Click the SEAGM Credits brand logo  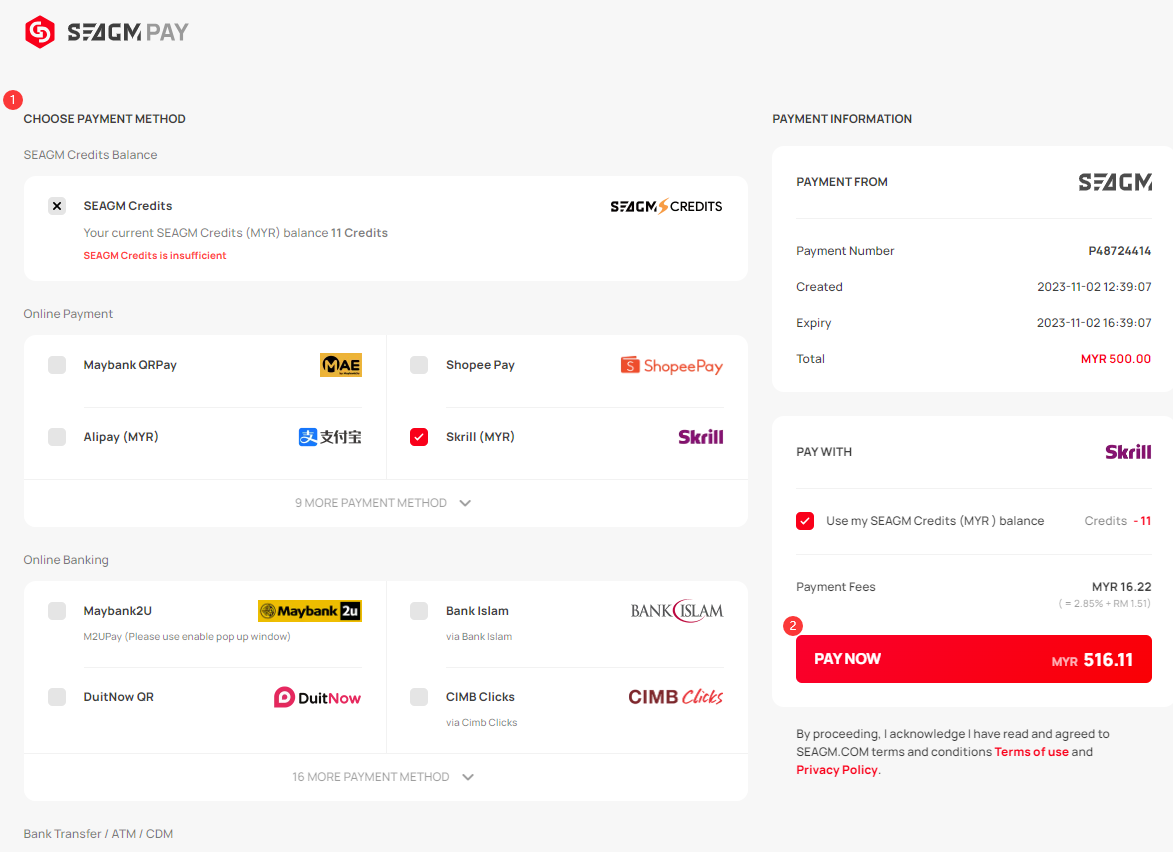(666, 206)
